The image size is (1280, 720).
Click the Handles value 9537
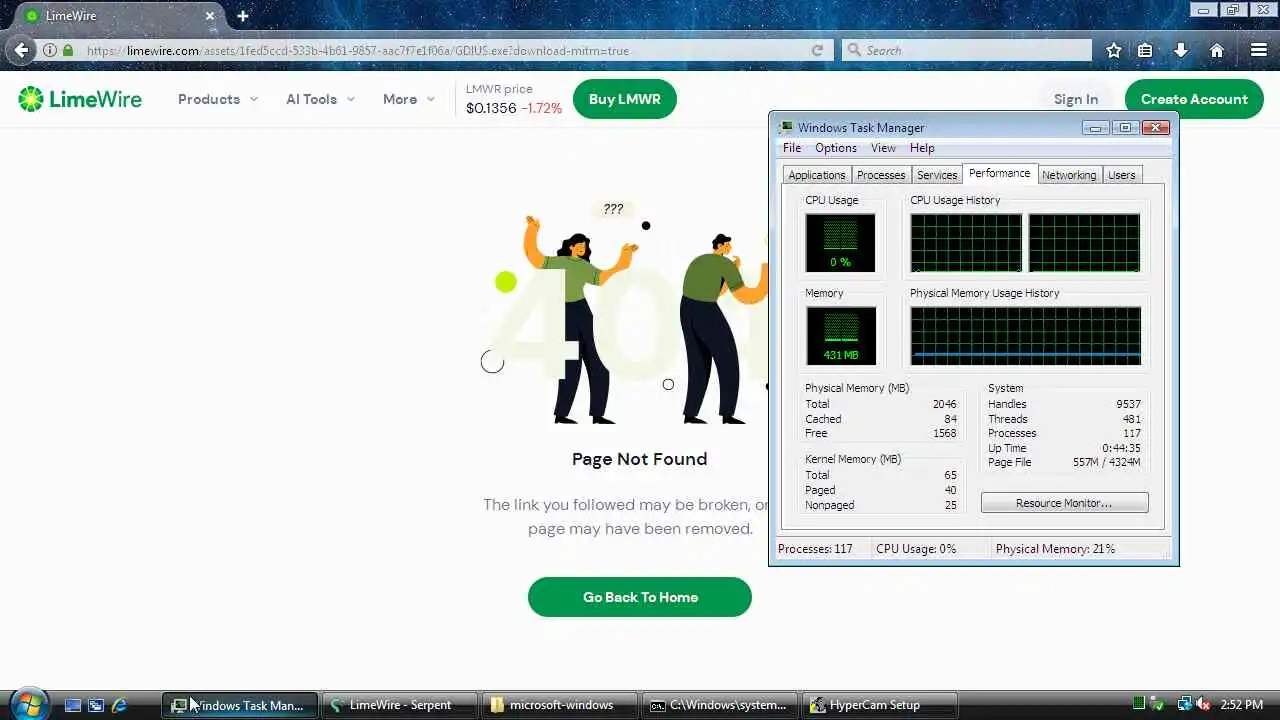pyautogui.click(x=1128, y=404)
